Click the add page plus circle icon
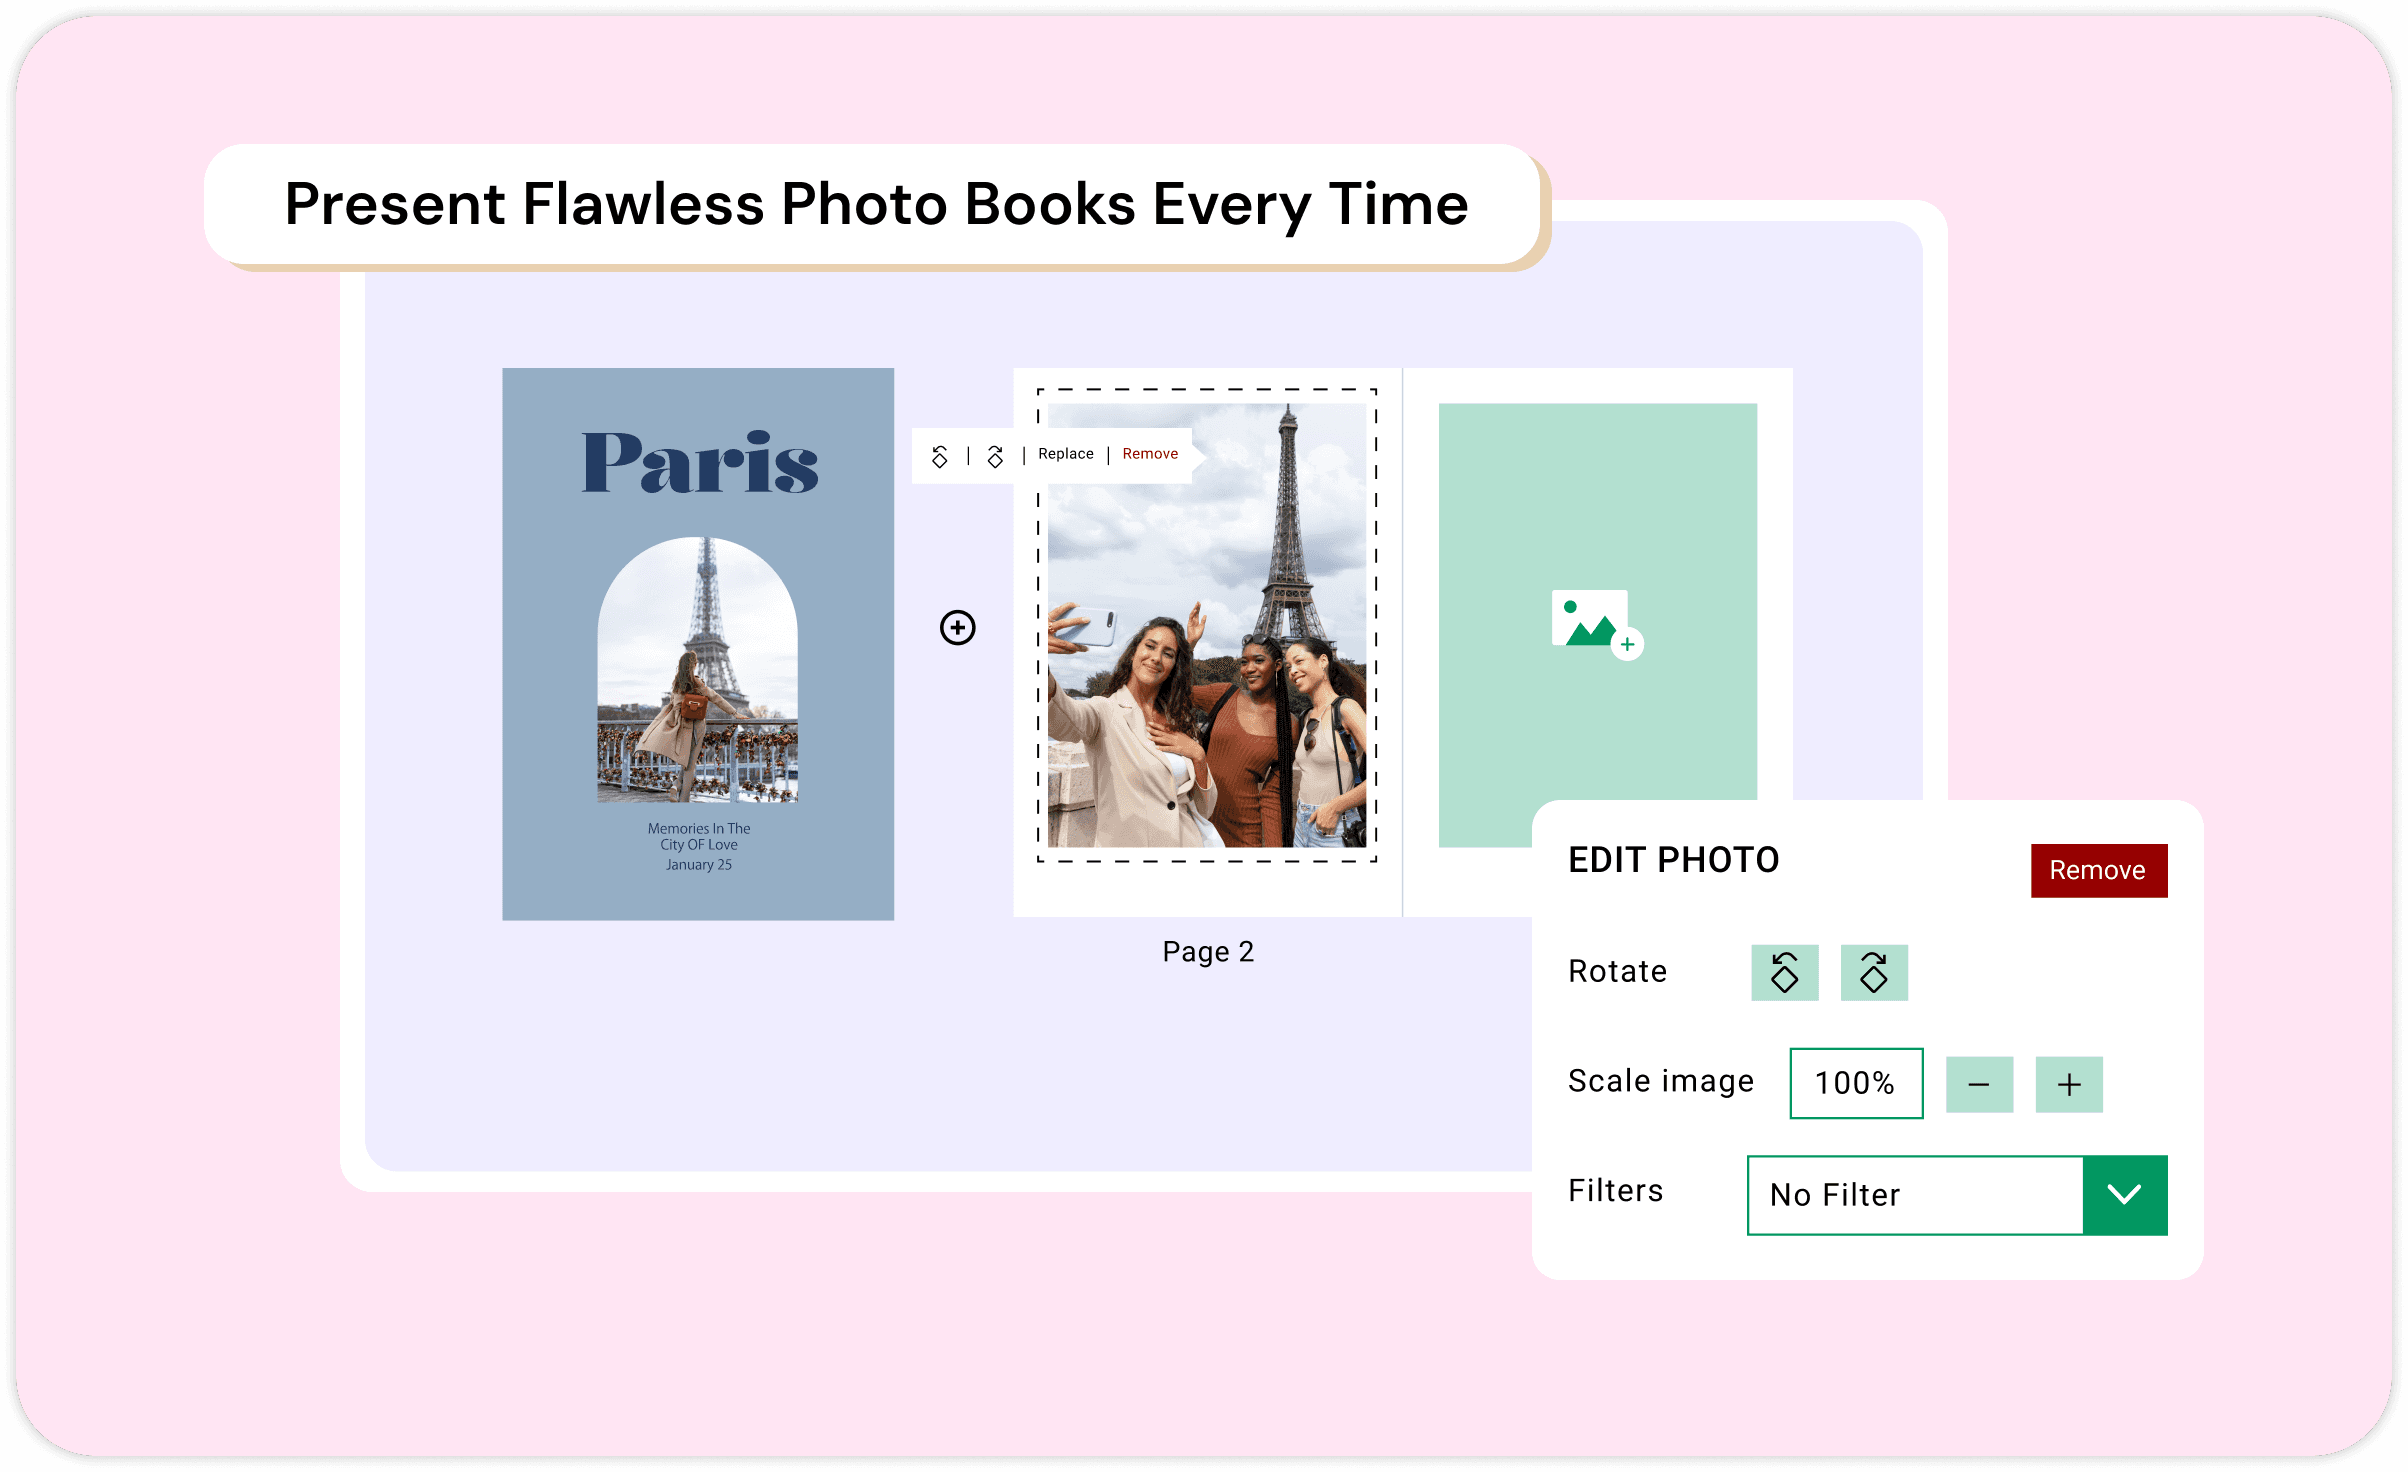2408x1472 pixels. (958, 627)
